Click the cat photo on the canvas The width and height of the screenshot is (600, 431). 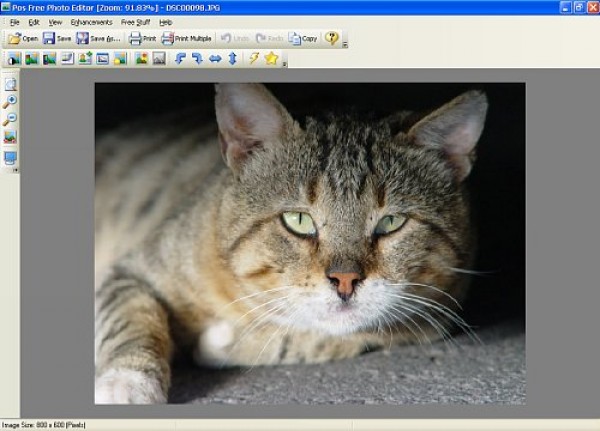[x=310, y=243]
